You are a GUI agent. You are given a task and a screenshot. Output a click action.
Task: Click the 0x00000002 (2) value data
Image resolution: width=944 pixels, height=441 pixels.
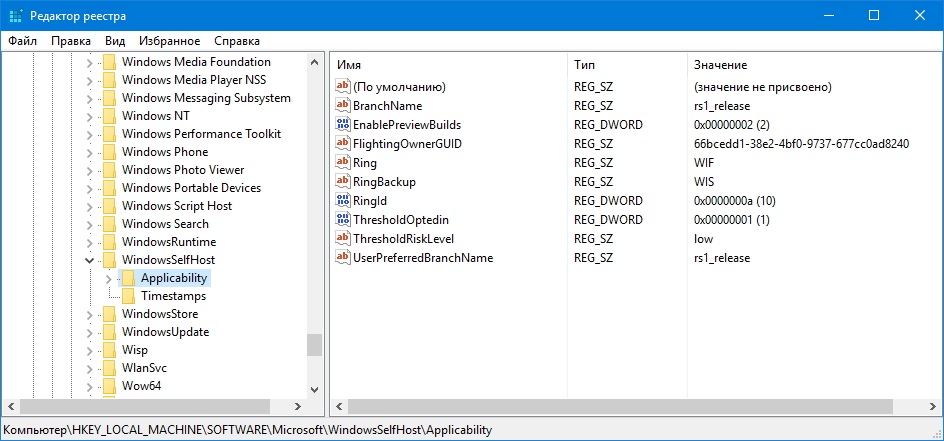[x=731, y=125]
